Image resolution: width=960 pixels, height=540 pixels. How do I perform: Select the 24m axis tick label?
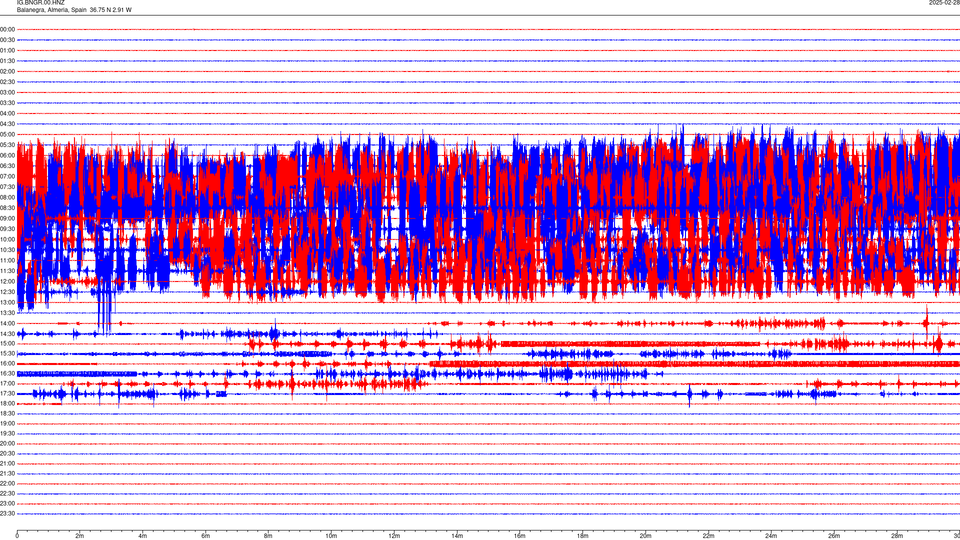click(x=771, y=536)
